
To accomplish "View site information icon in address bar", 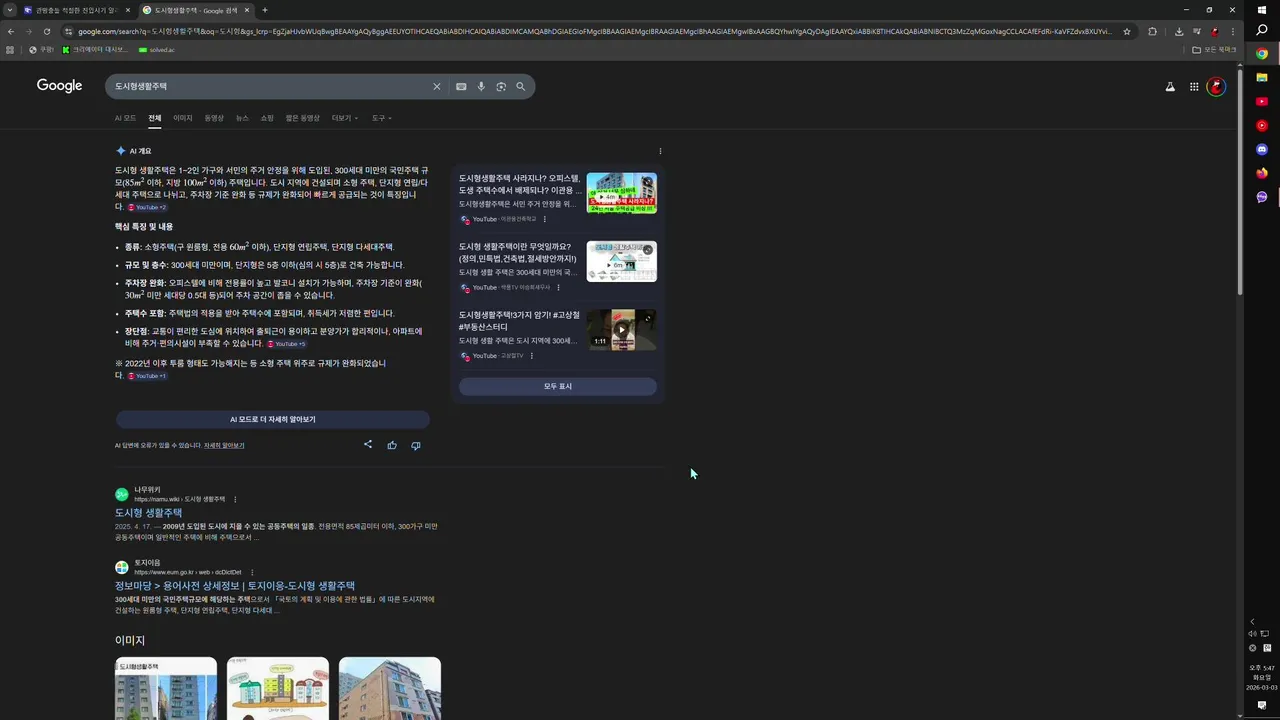I will tap(68, 31).
